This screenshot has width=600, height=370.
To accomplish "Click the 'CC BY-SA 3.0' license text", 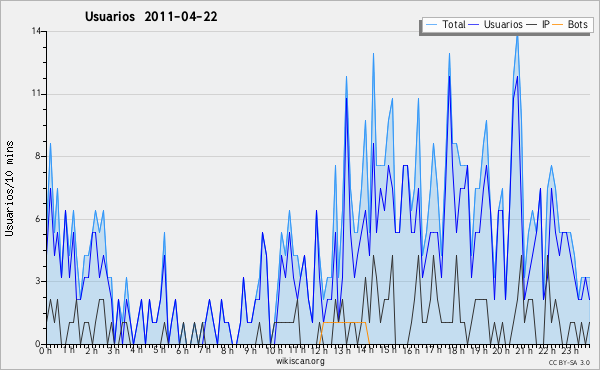I will [569, 362].
